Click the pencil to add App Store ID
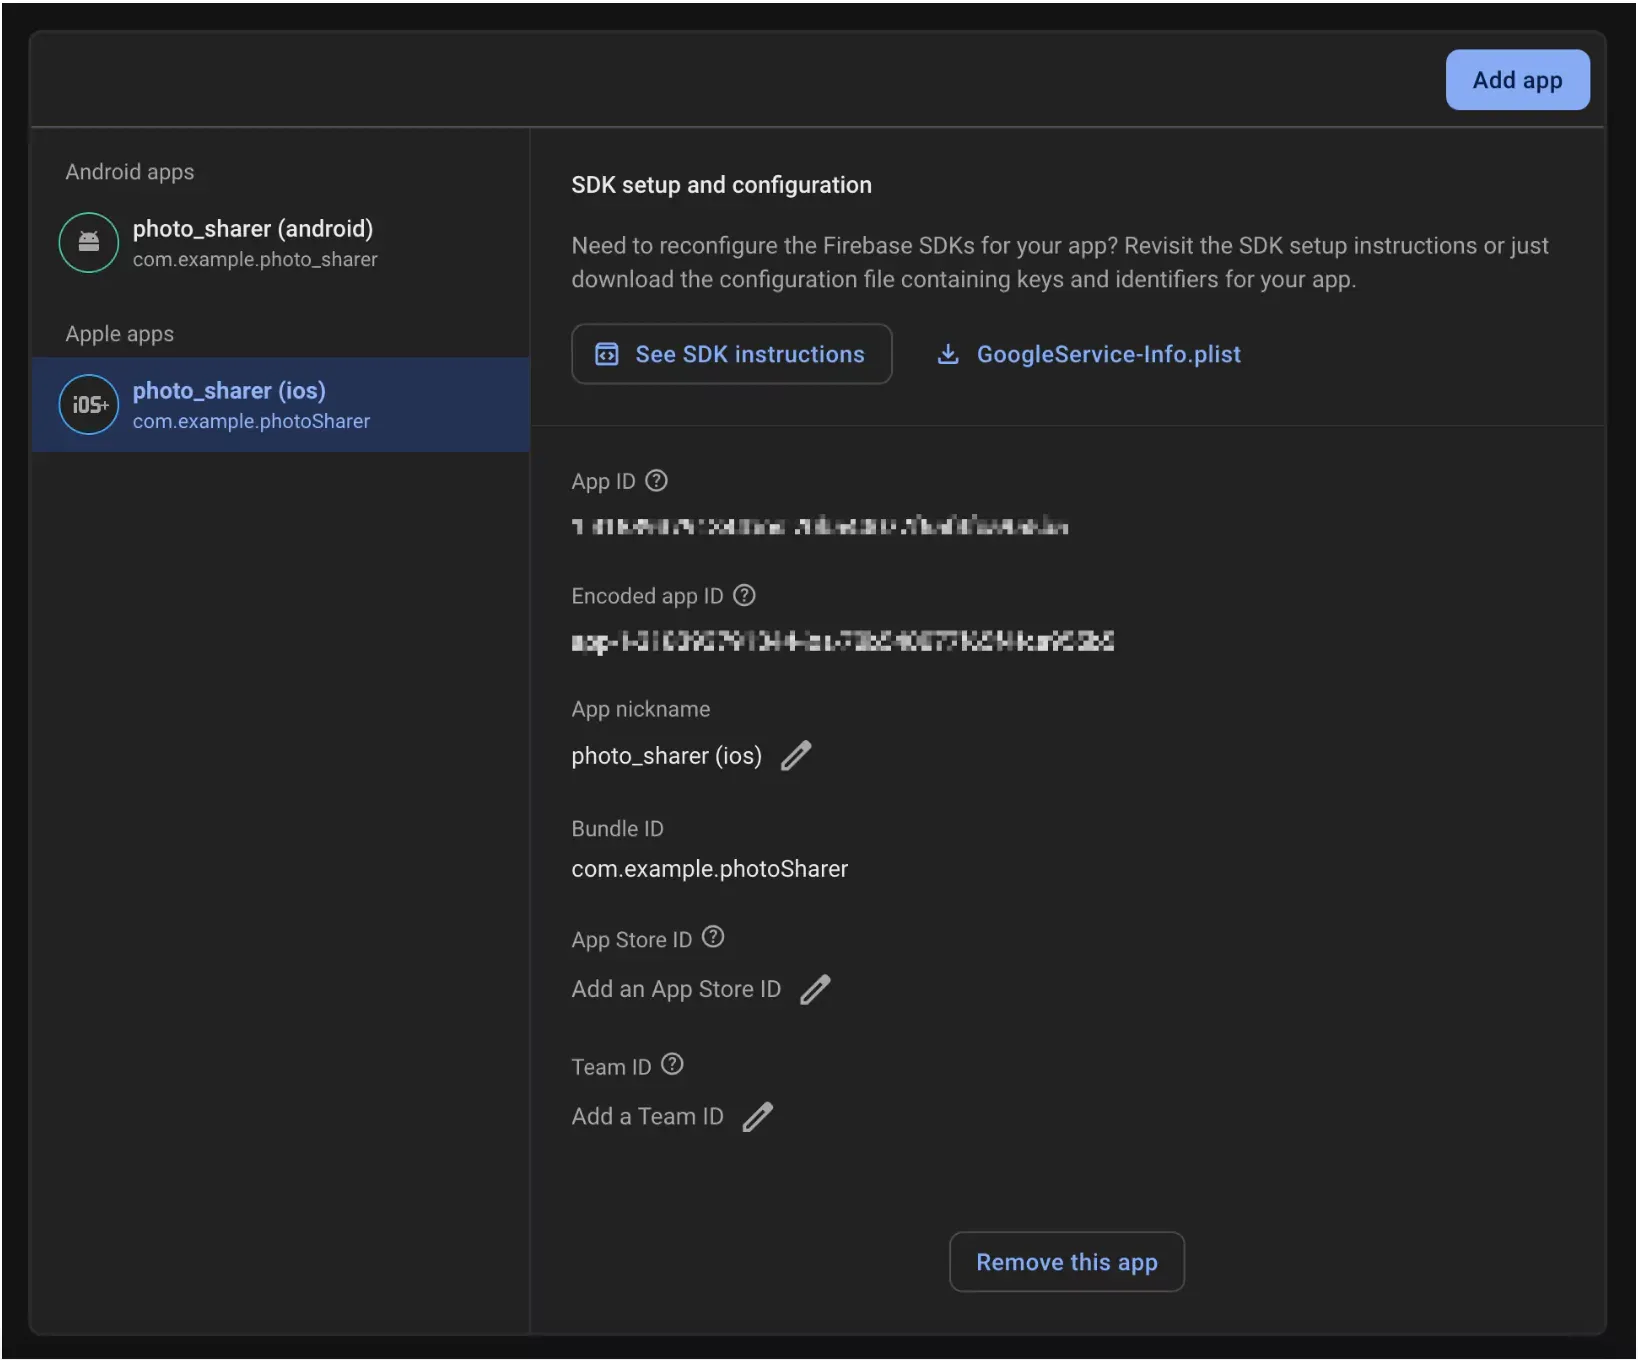The height and width of the screenshot is (1360, 1638). click(x=815, y=989)
